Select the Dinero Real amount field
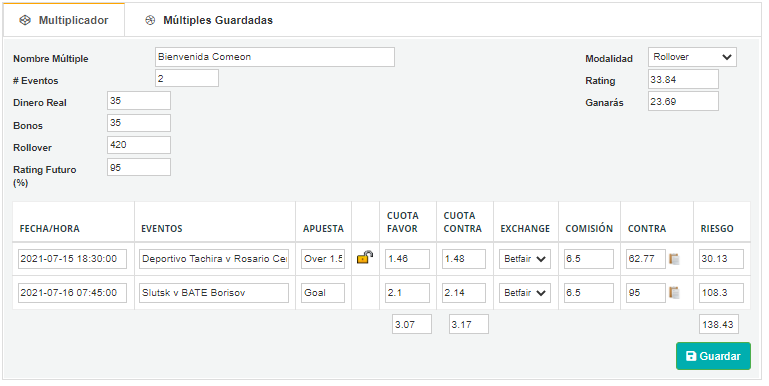 click(139, 101)
